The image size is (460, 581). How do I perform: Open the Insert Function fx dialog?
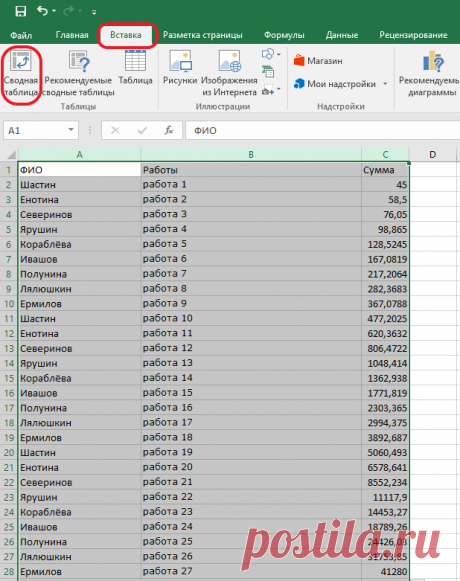[169, 130]
